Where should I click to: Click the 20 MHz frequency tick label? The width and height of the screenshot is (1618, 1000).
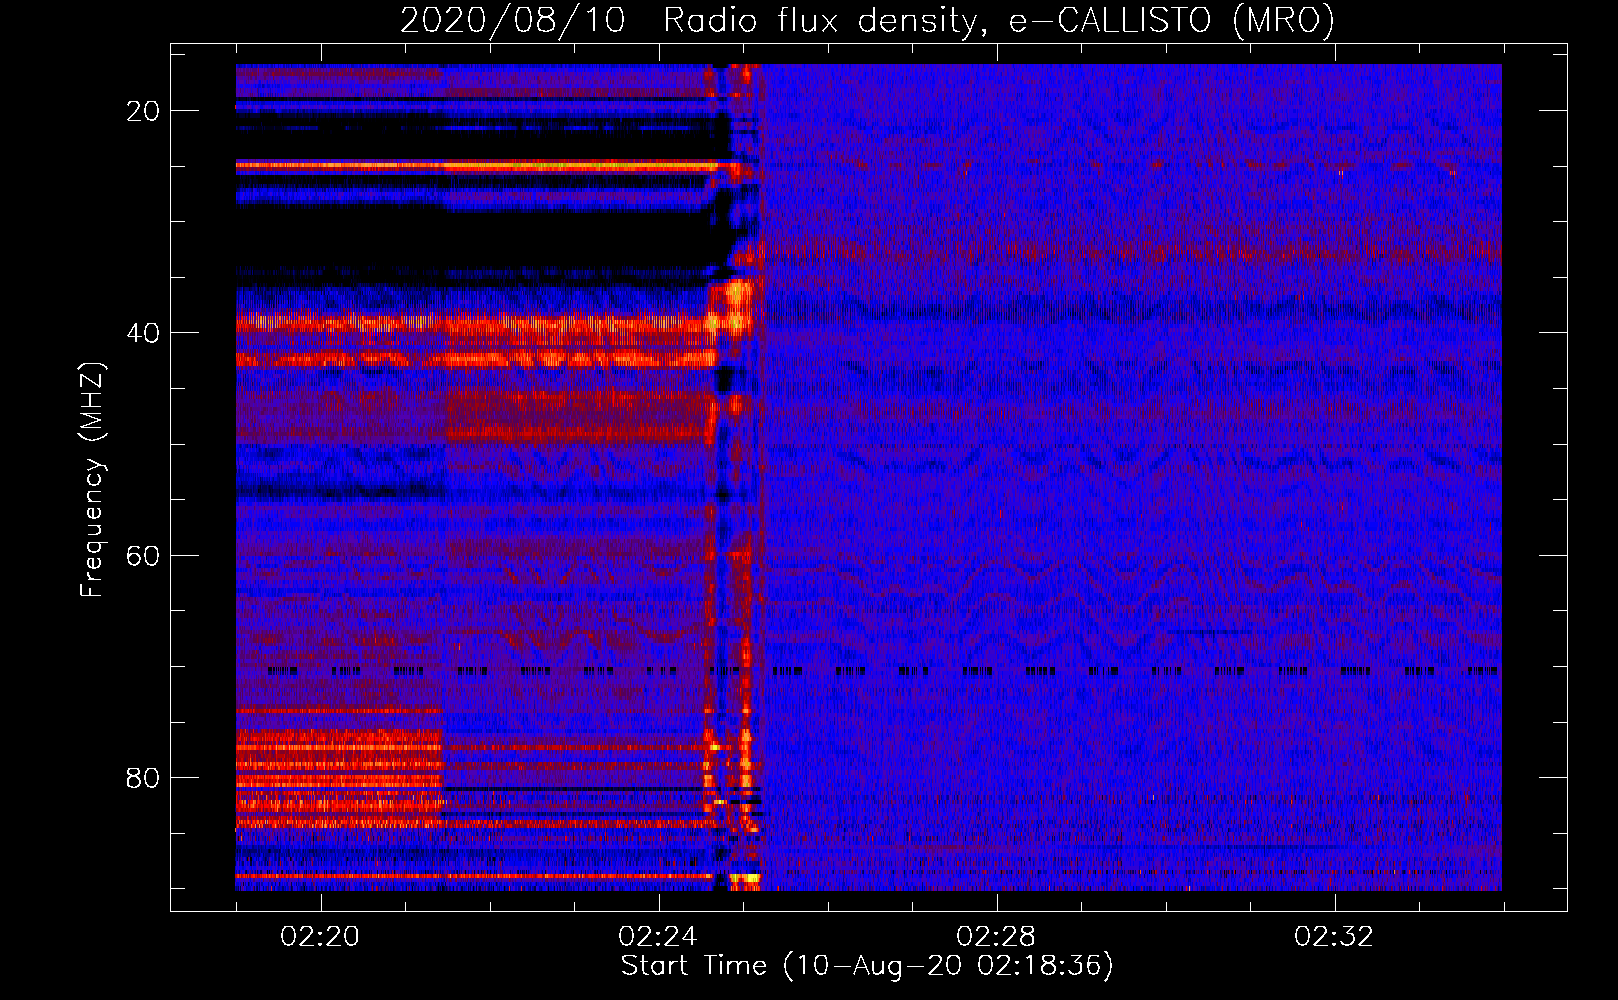(x=144, y=111)
